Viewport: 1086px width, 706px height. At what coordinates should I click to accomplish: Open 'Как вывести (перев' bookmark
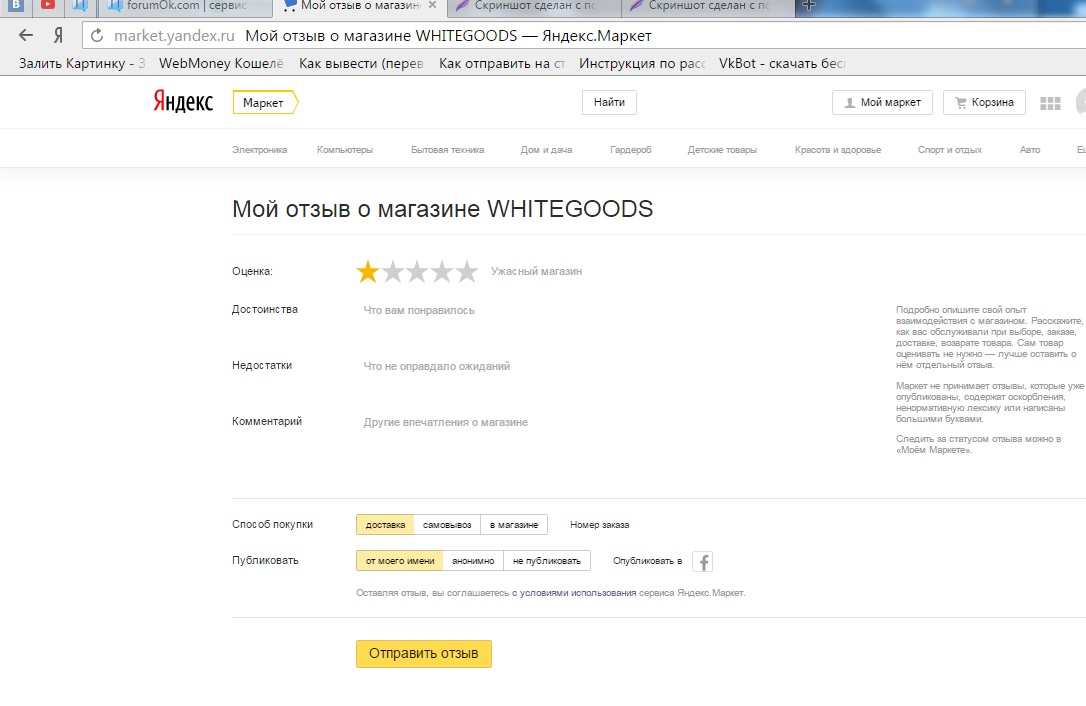(361, 63)
